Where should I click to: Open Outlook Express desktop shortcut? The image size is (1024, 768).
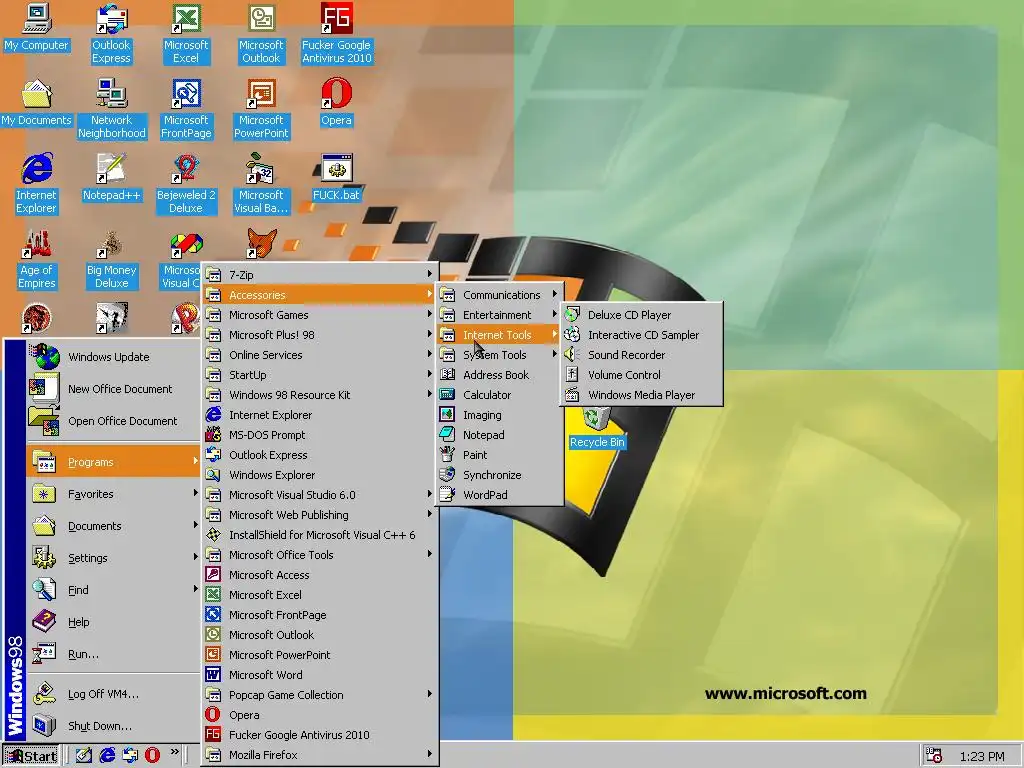[111, 34]
